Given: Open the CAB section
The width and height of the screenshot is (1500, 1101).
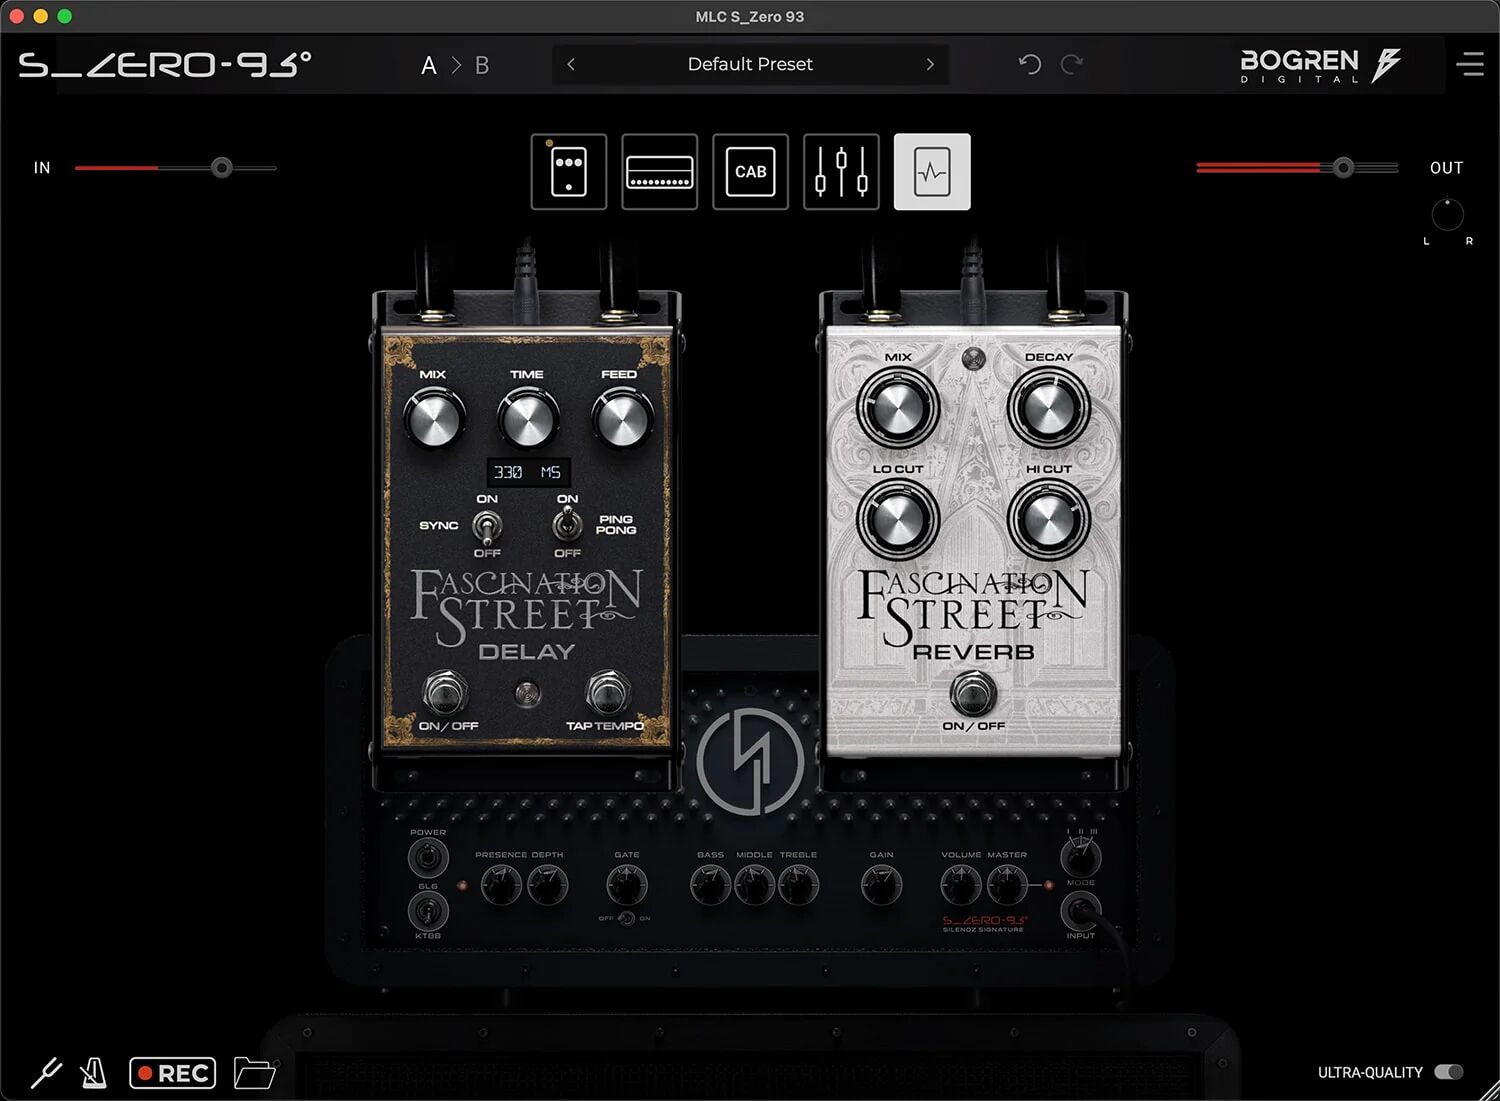Looking at the screenshot, I should 750,171.
